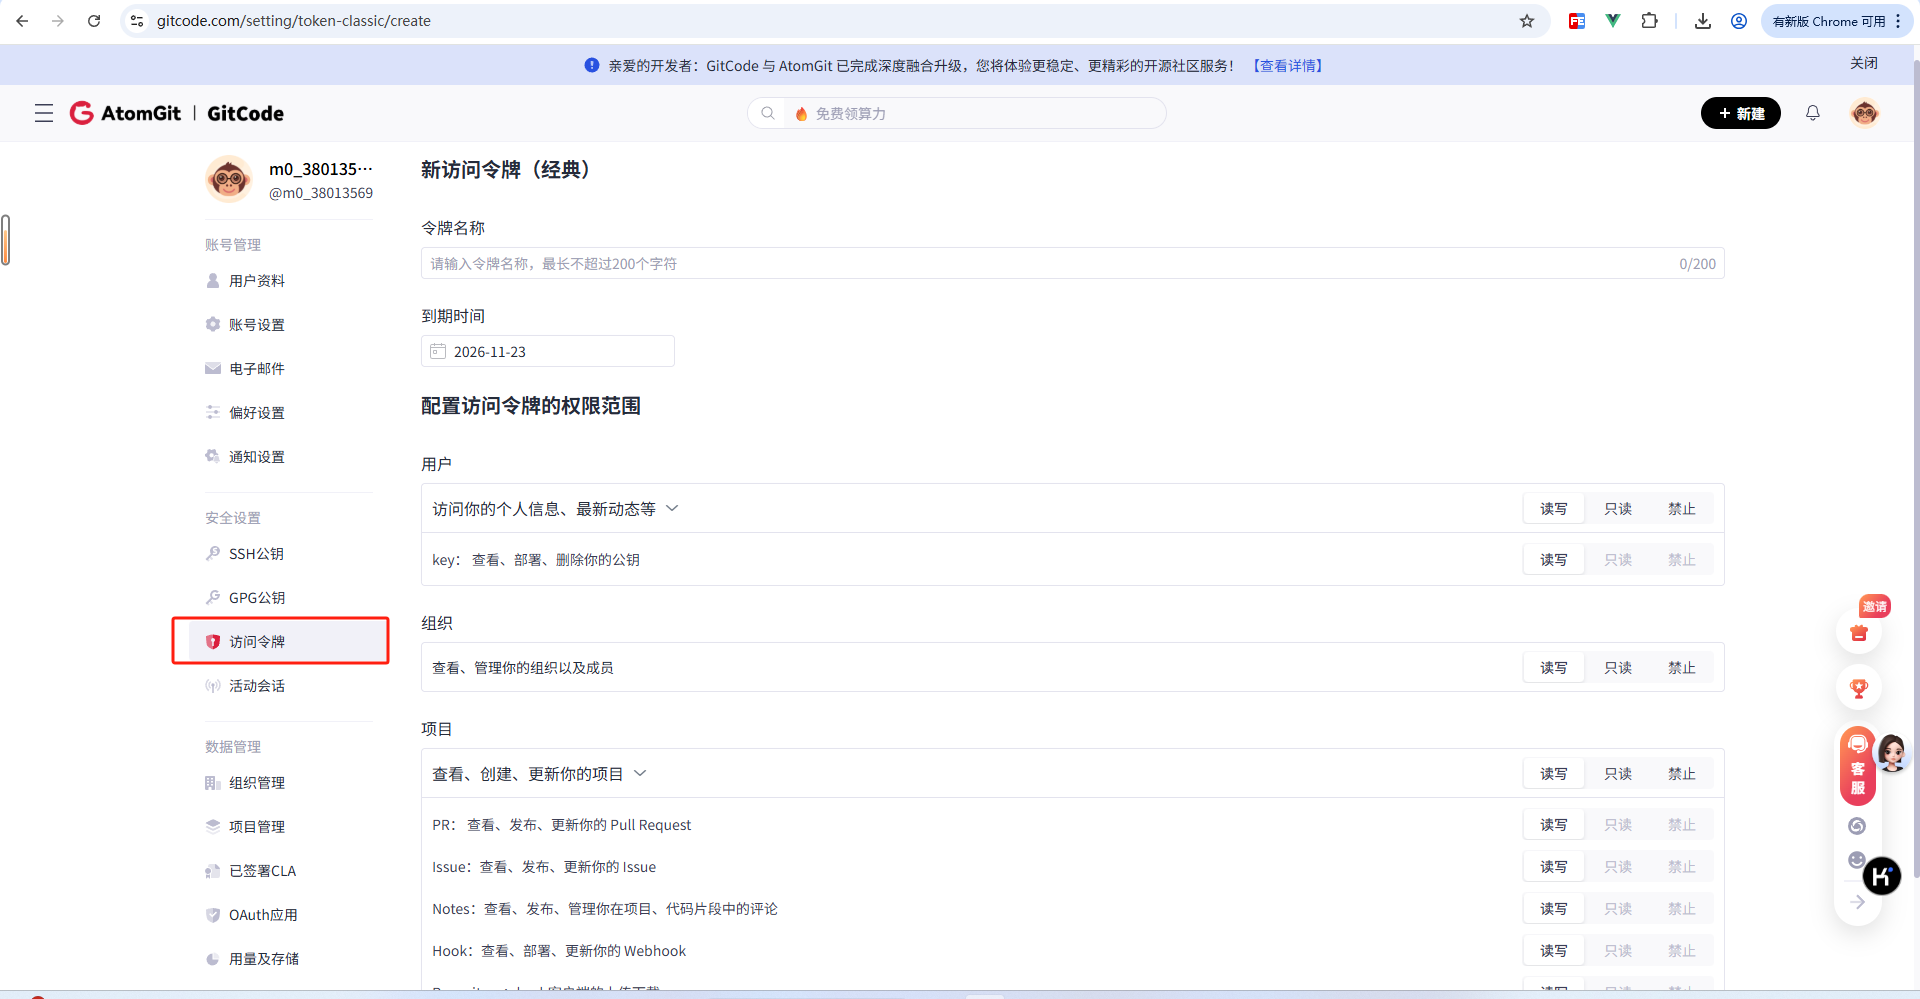Screen dimensions: 1920x999
Task: Click the + 新建 create button
Action: click(1740, 113)
